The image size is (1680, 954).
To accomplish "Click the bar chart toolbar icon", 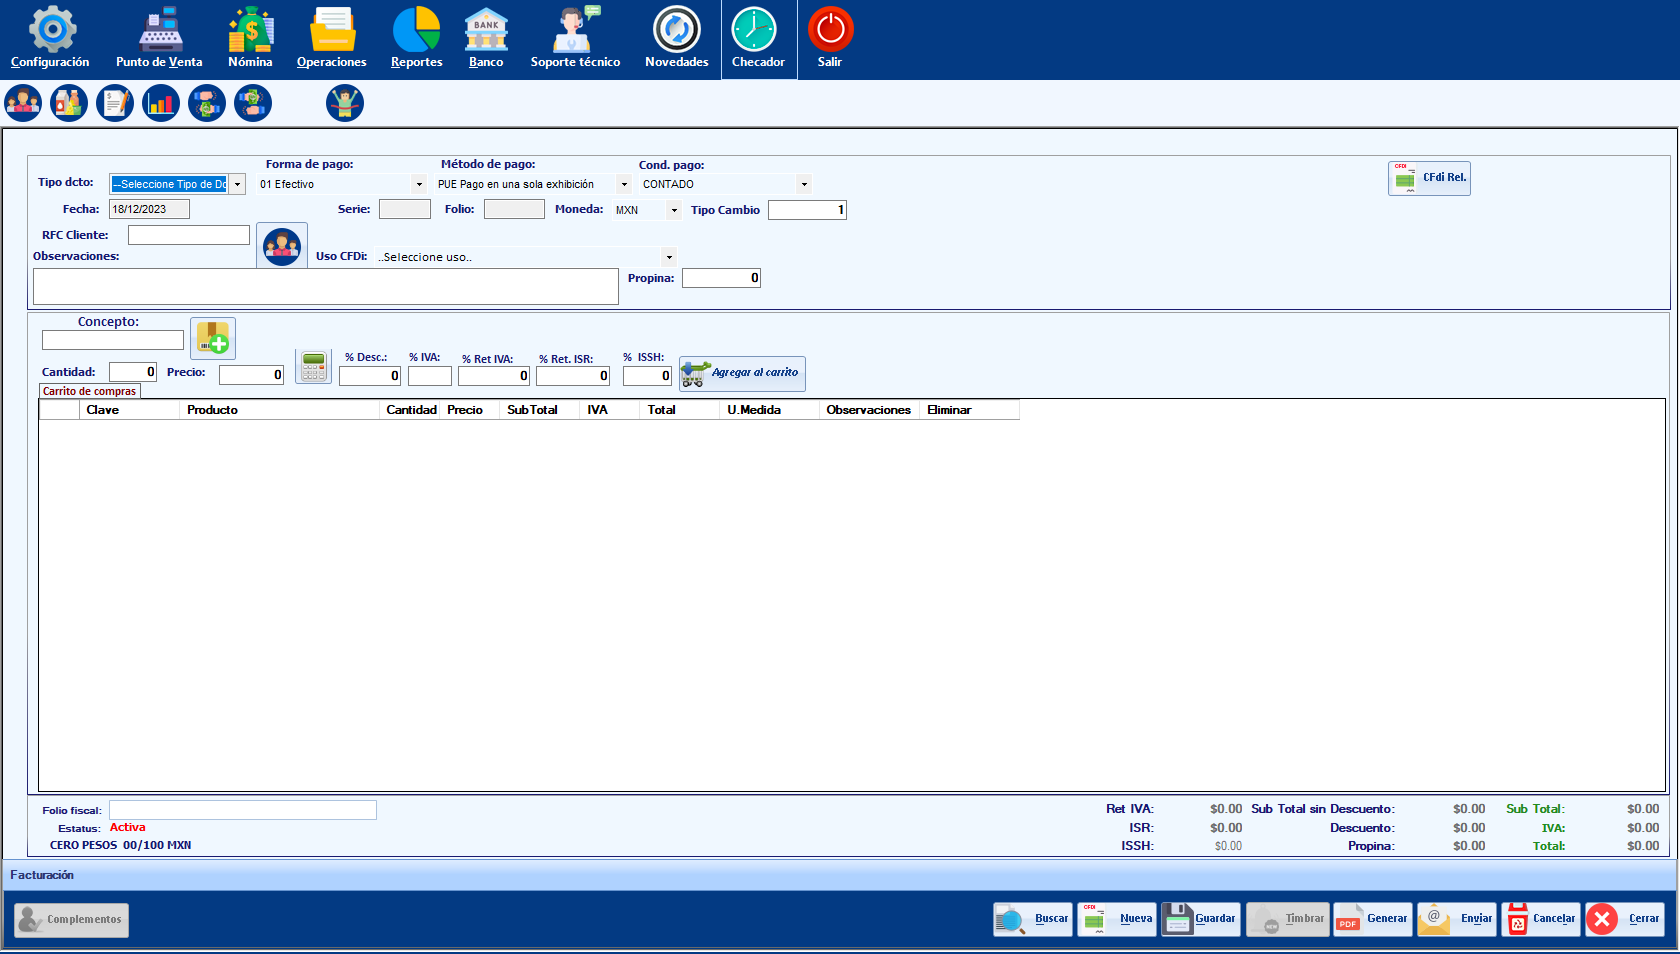I will [x=161, y=103].
